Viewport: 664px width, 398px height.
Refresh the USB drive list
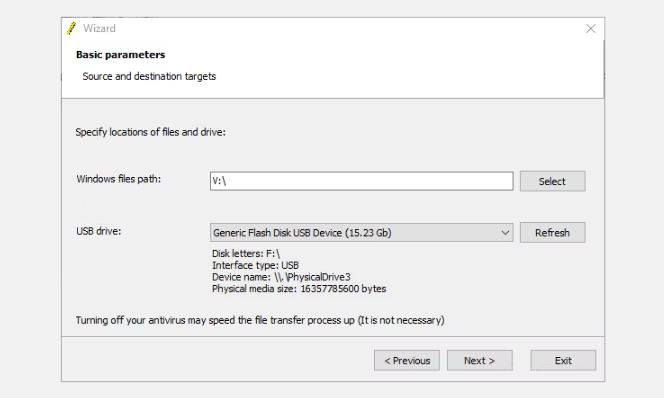[552, 232]
